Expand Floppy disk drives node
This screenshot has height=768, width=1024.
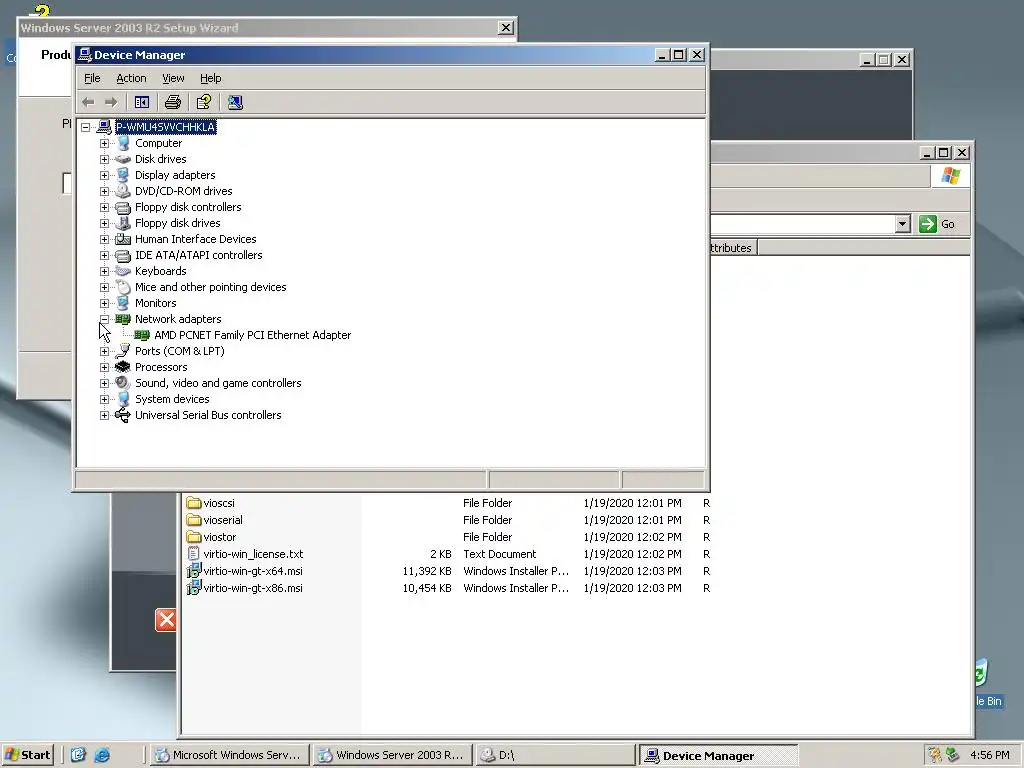pyautogui.click(x=104, y=223)
